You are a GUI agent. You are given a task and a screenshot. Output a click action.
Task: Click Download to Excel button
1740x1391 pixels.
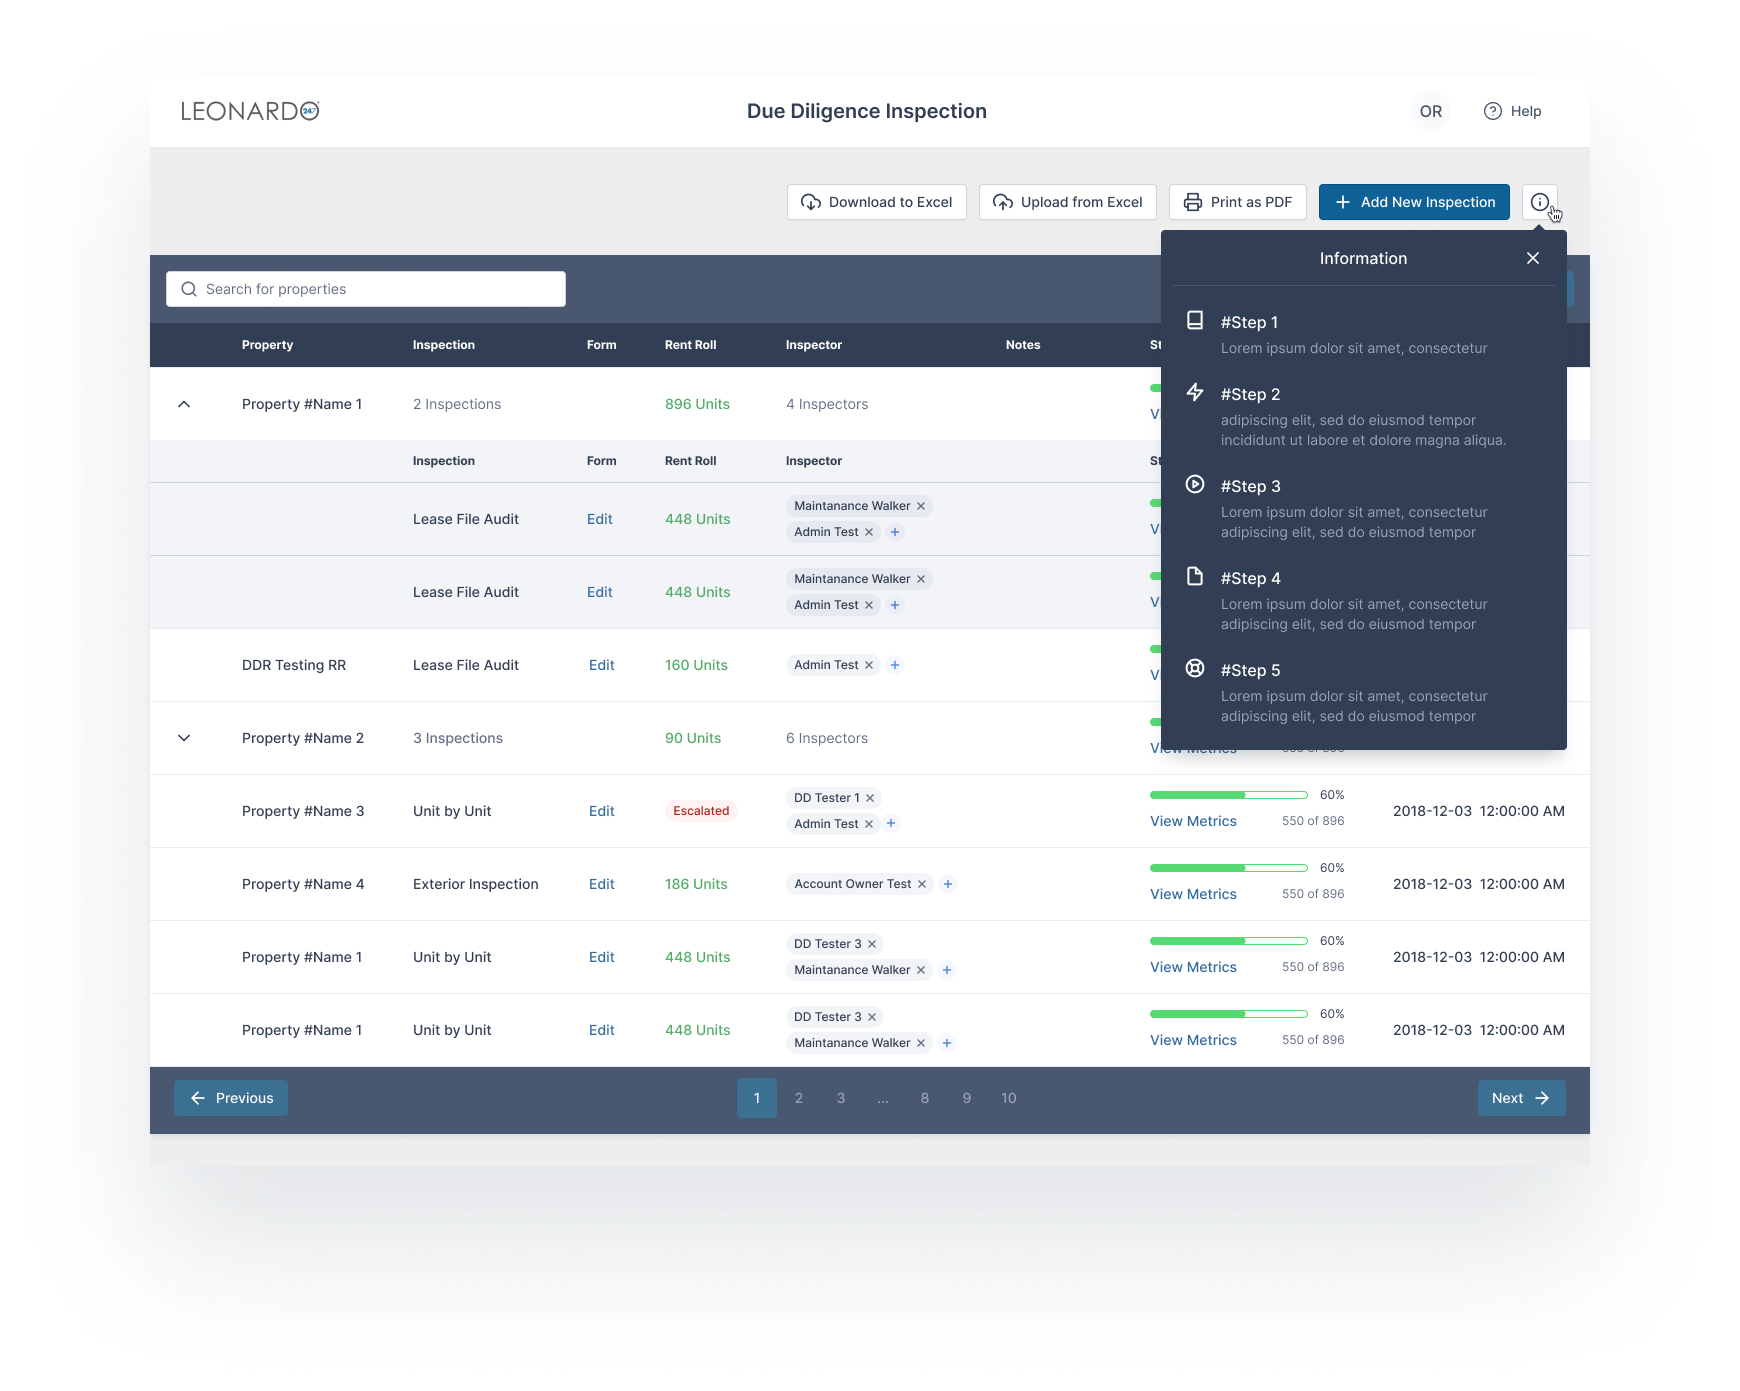click(876, 202)
